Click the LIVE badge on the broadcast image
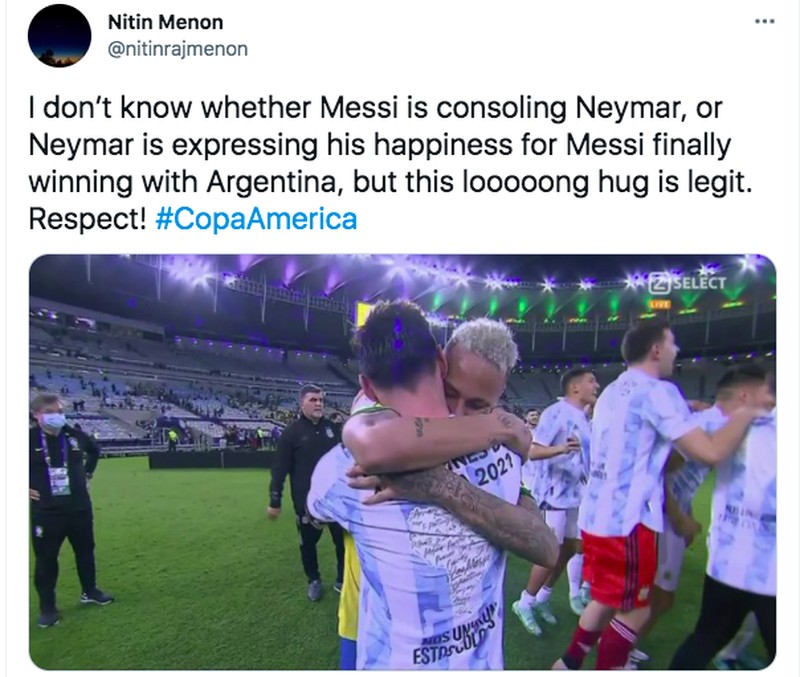The height and width of the screenshot is (677, 800). tap(658, 303)
